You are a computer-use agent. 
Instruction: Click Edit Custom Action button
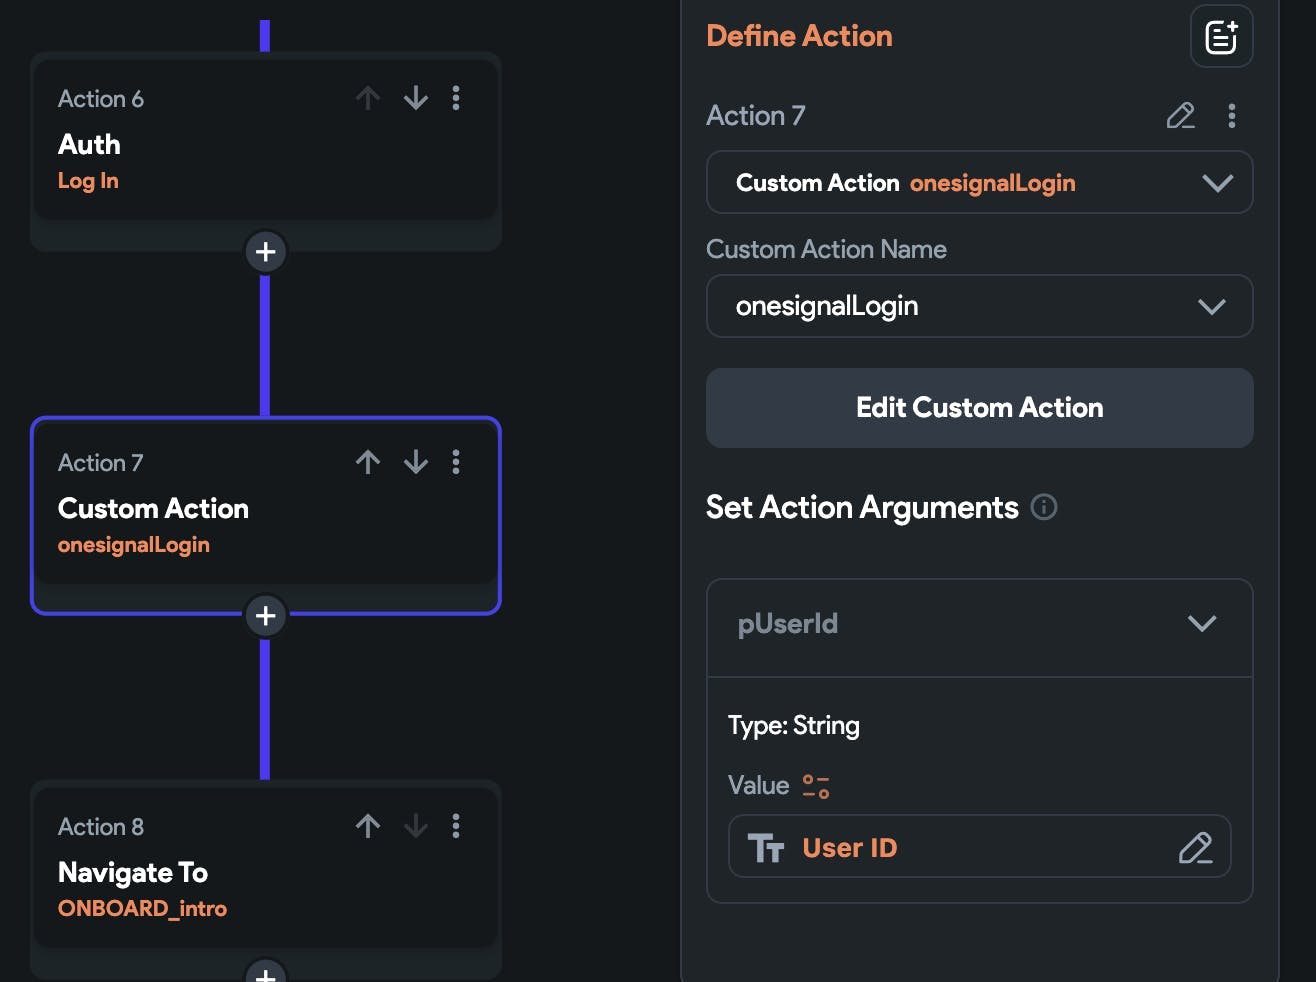point(979,408)
